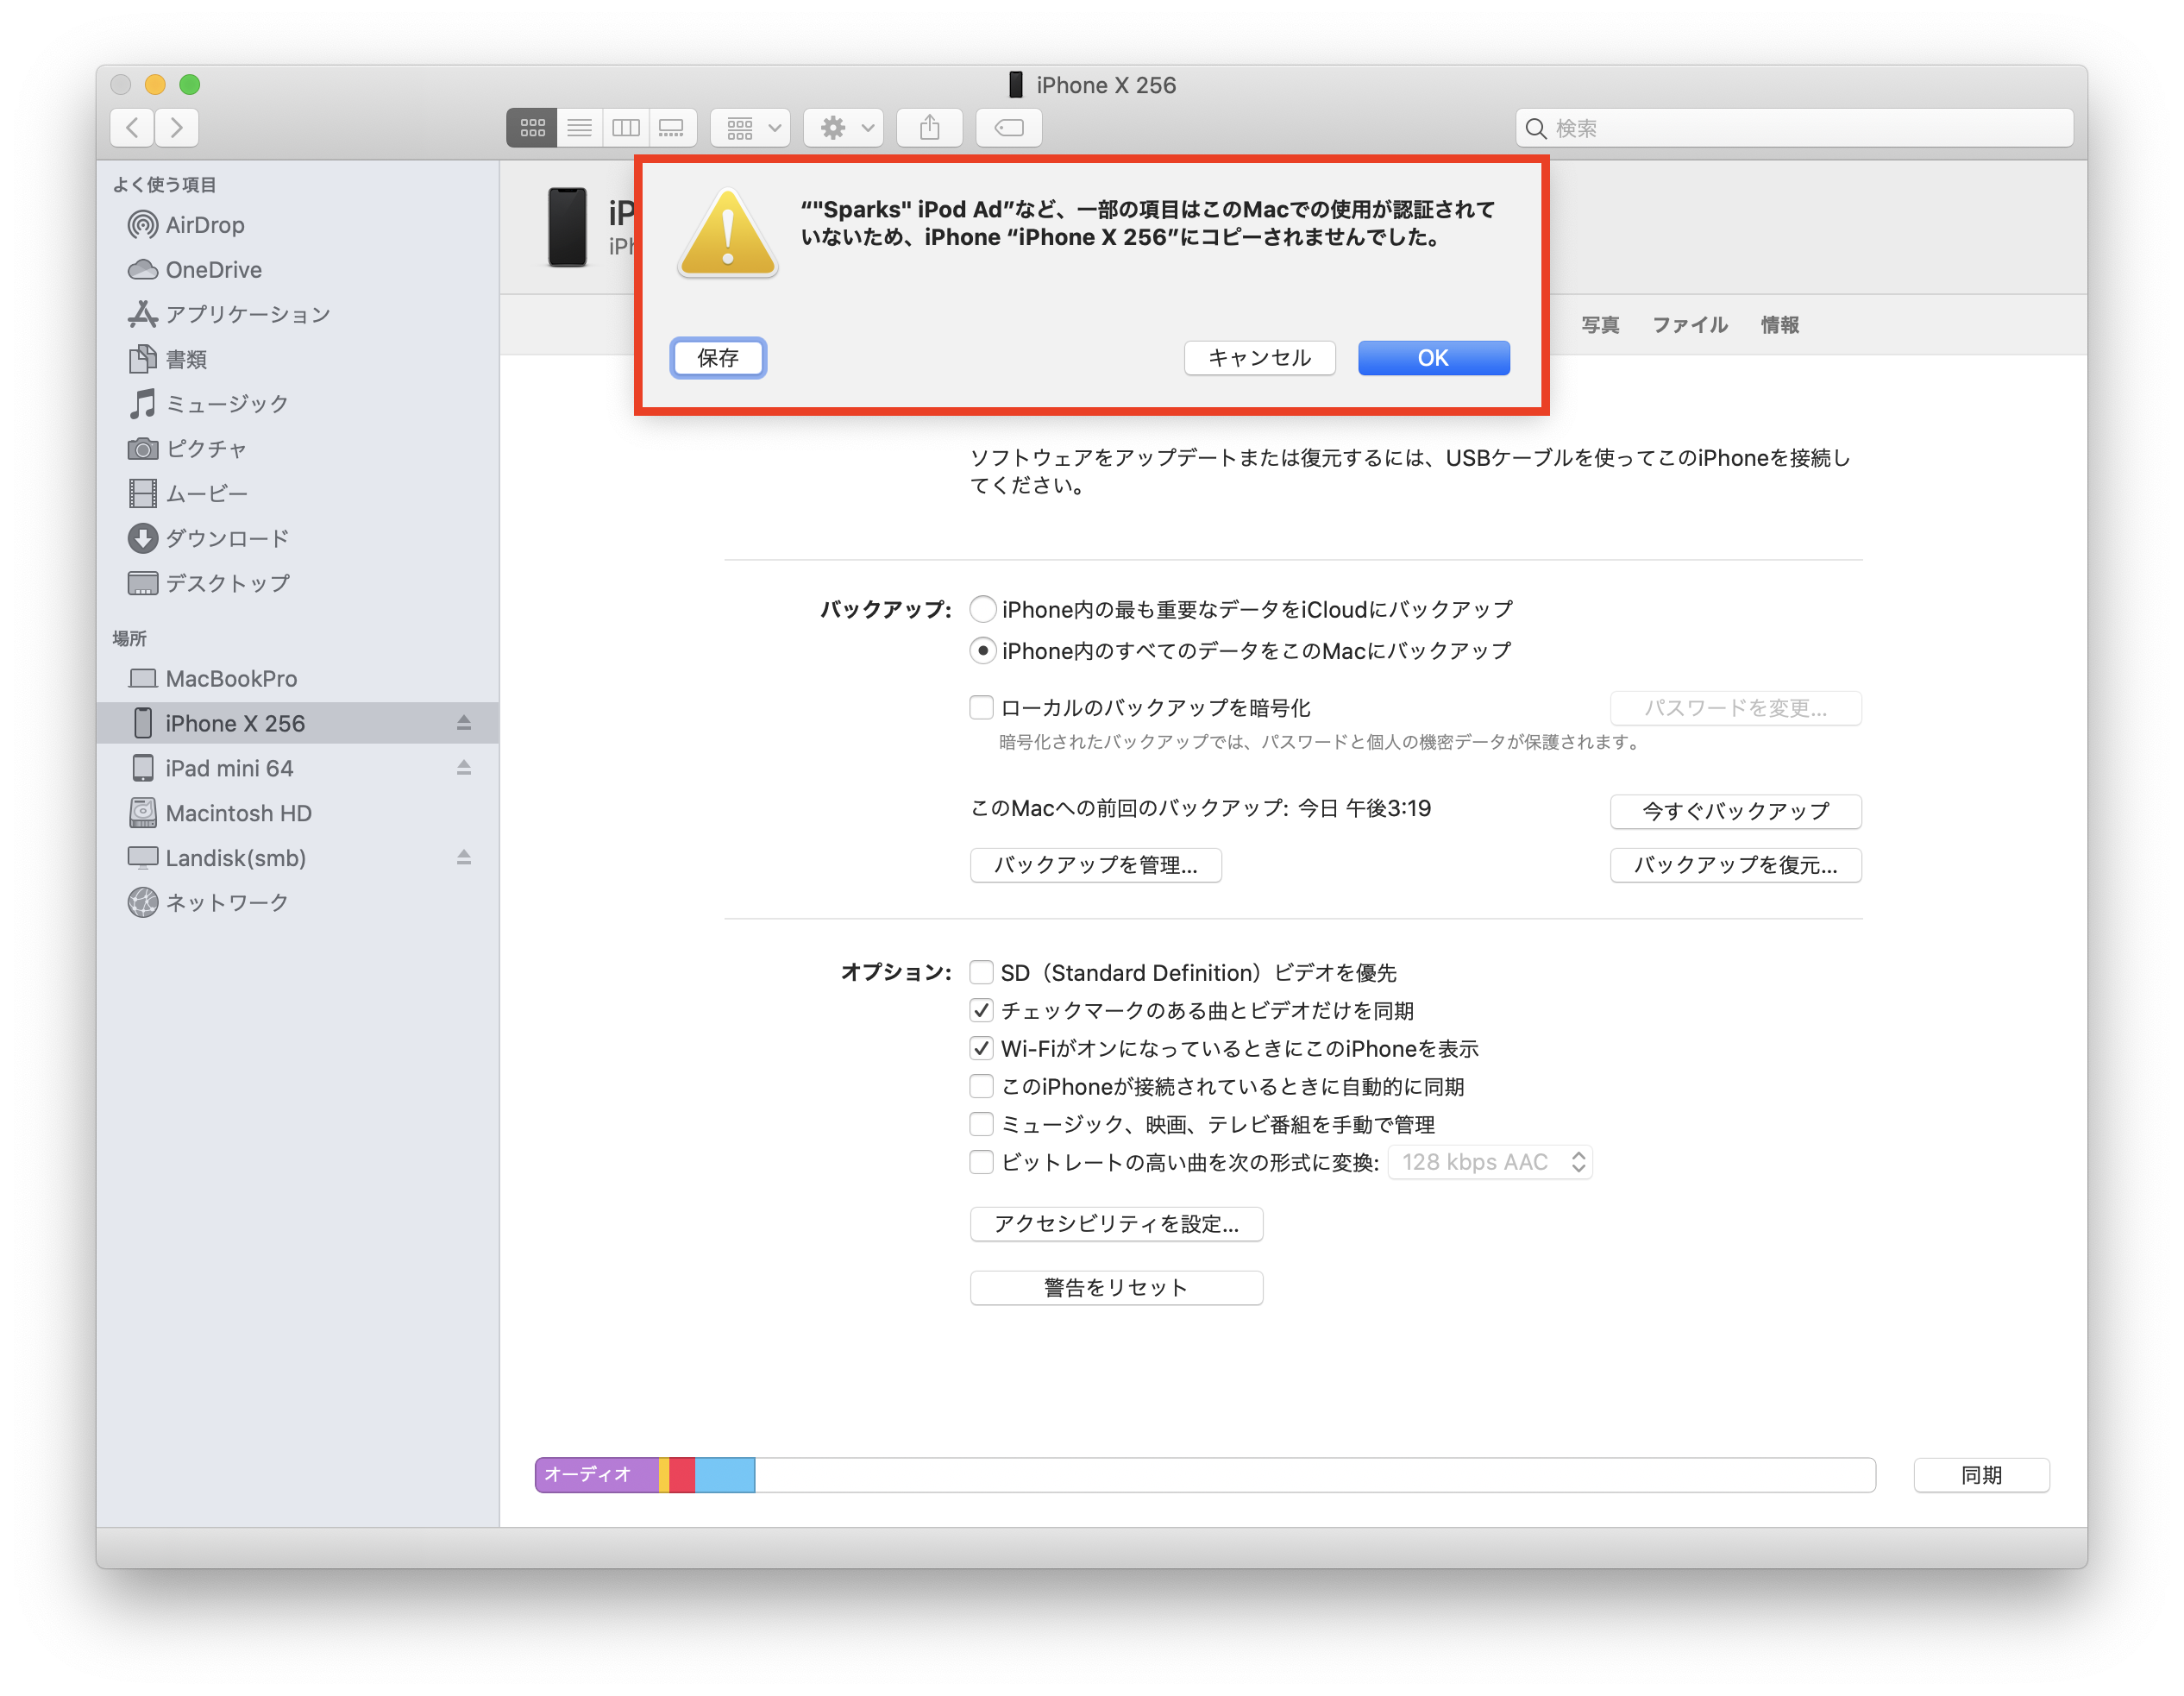Go back with the back arrow
This screenshot has height=1696, width=2184.
pos(133,128)
